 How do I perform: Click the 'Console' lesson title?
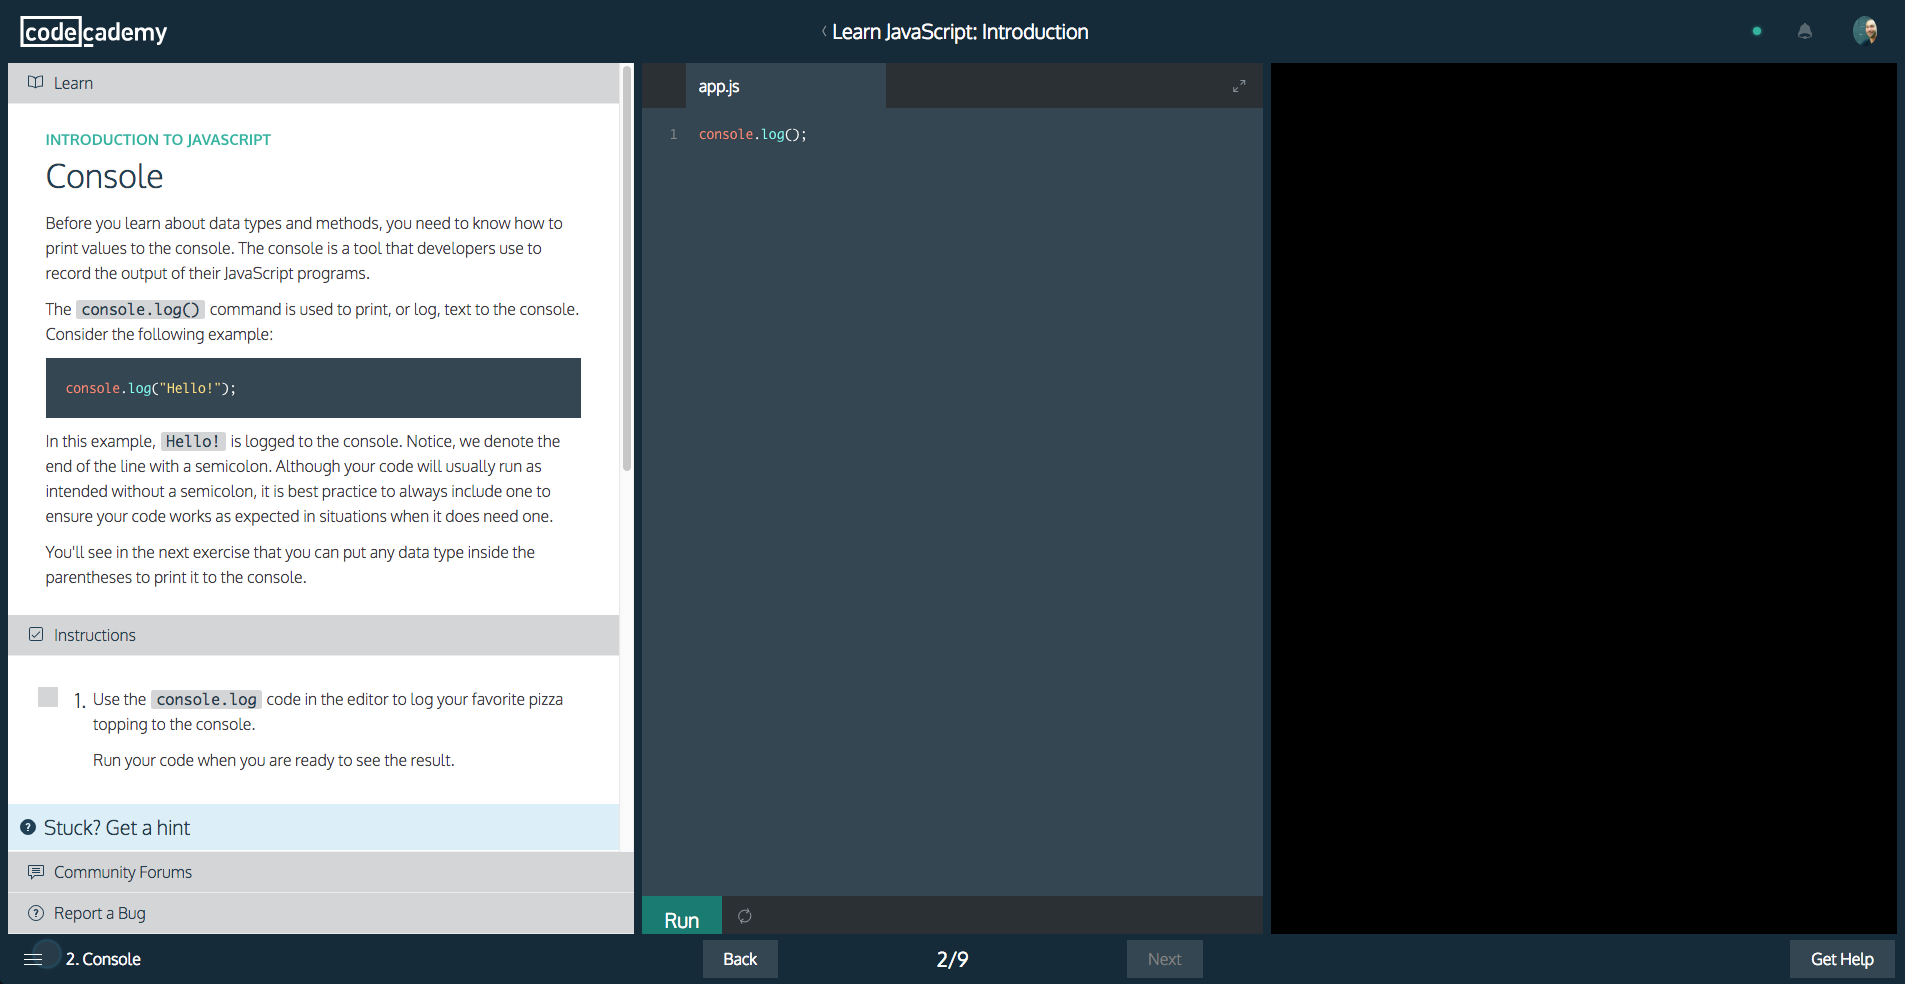(104, 177)
